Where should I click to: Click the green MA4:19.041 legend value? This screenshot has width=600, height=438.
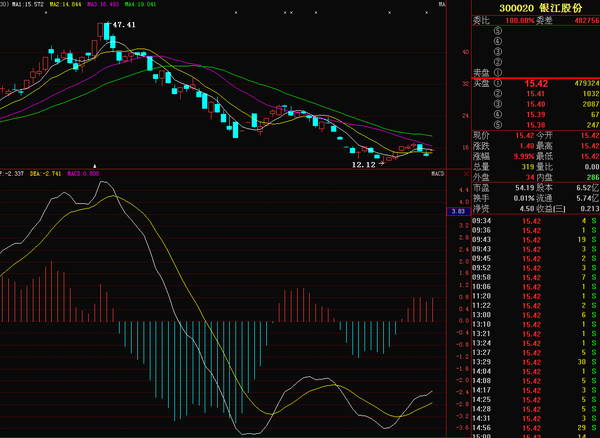[140, 5]
